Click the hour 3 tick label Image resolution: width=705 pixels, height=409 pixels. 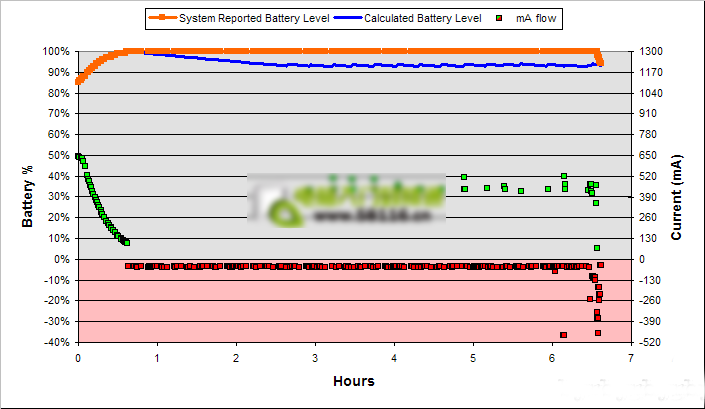point(315,358)
